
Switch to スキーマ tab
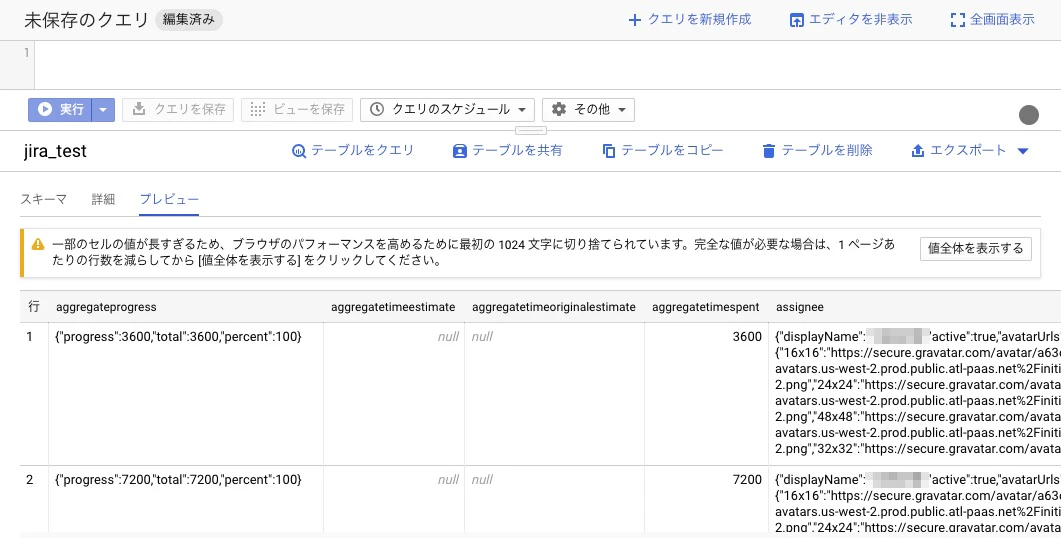pos(43,199)
